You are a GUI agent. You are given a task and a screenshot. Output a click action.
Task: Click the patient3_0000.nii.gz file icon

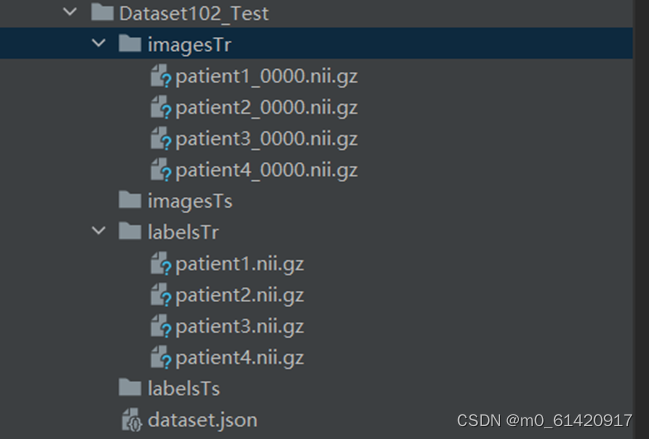pos(161,138)
